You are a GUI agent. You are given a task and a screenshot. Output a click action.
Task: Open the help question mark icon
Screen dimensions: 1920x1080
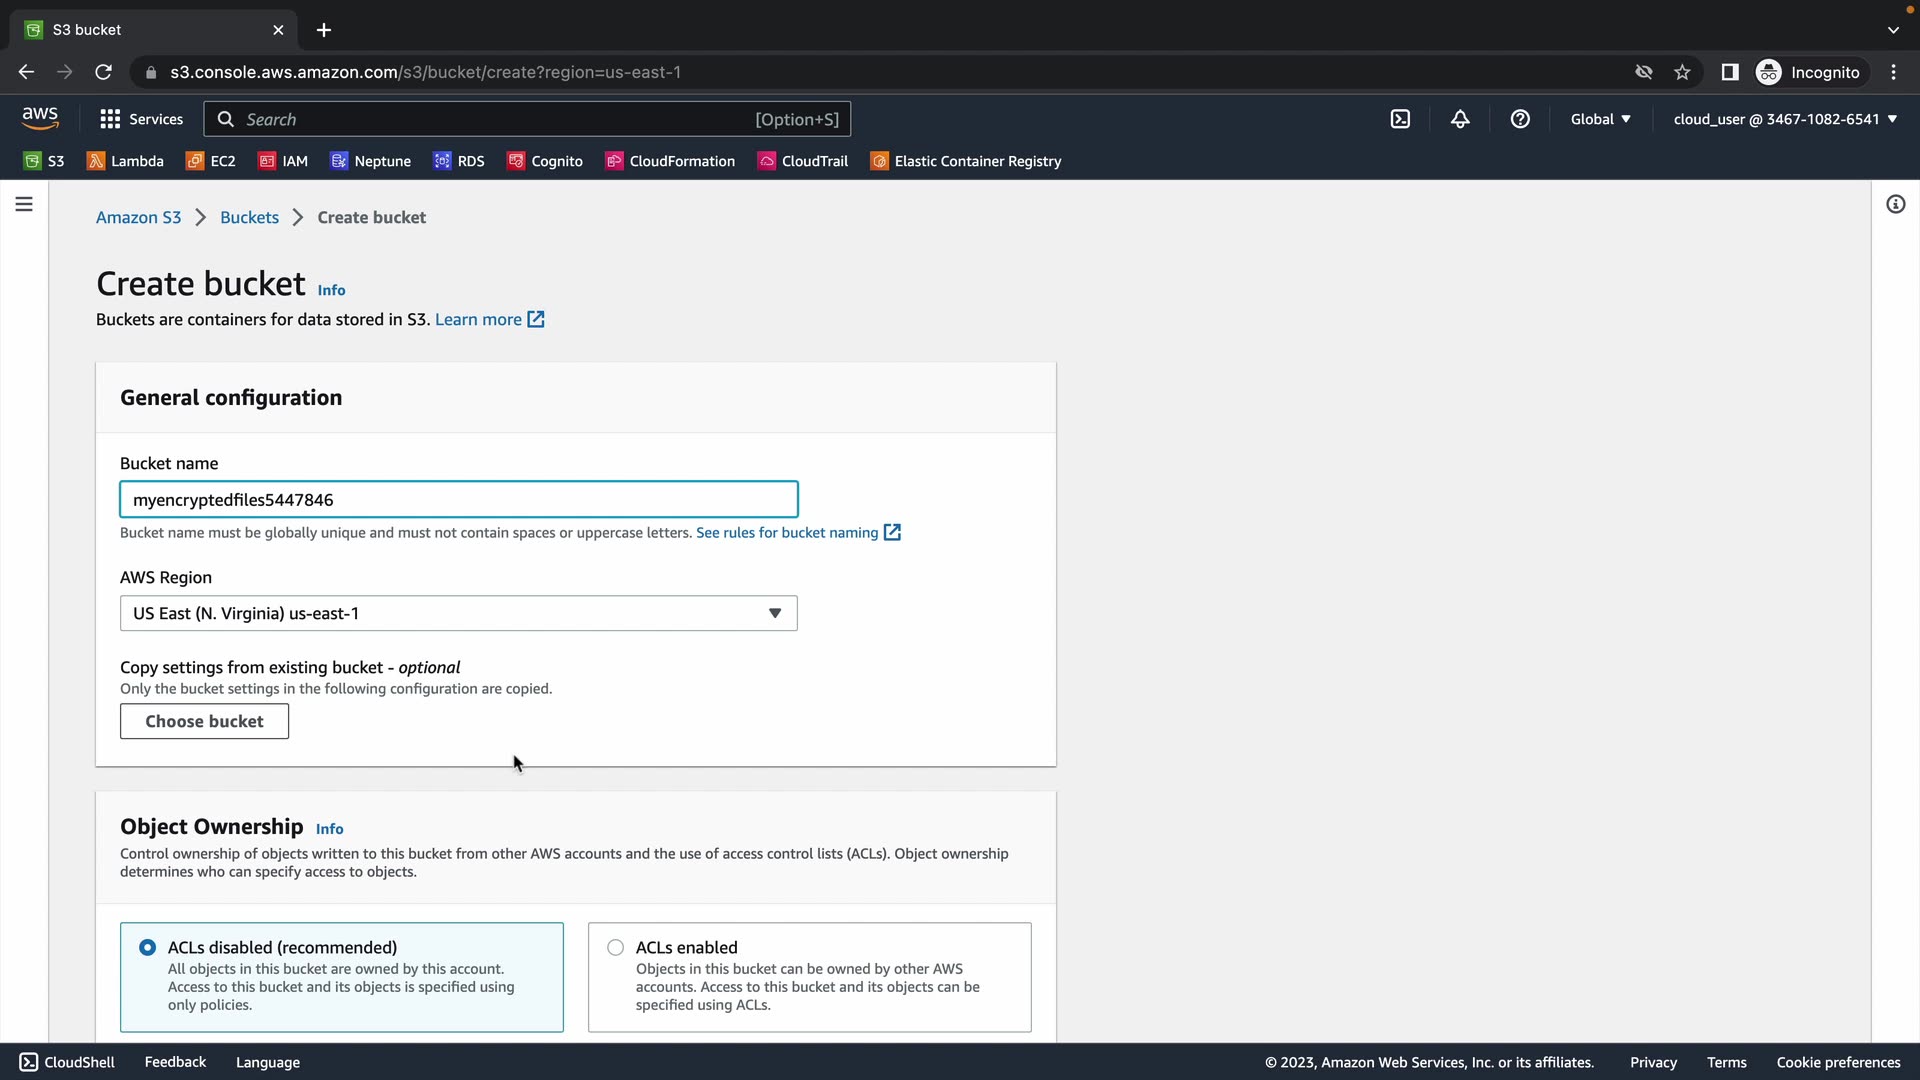tap(1520, 119)
